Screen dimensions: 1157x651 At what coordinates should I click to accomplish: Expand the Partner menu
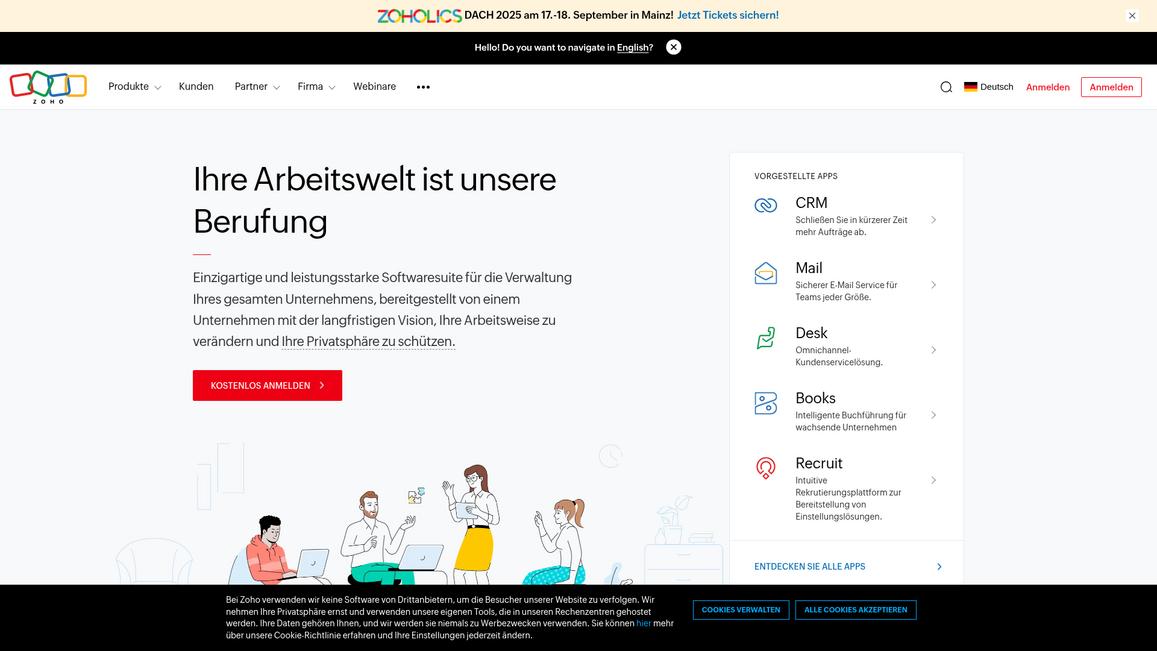pos(257,86)
